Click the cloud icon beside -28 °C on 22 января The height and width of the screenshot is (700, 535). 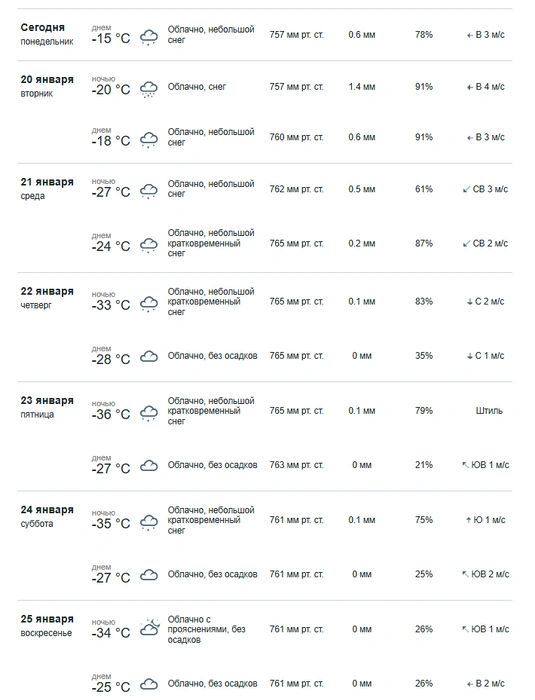click(149, 356)
